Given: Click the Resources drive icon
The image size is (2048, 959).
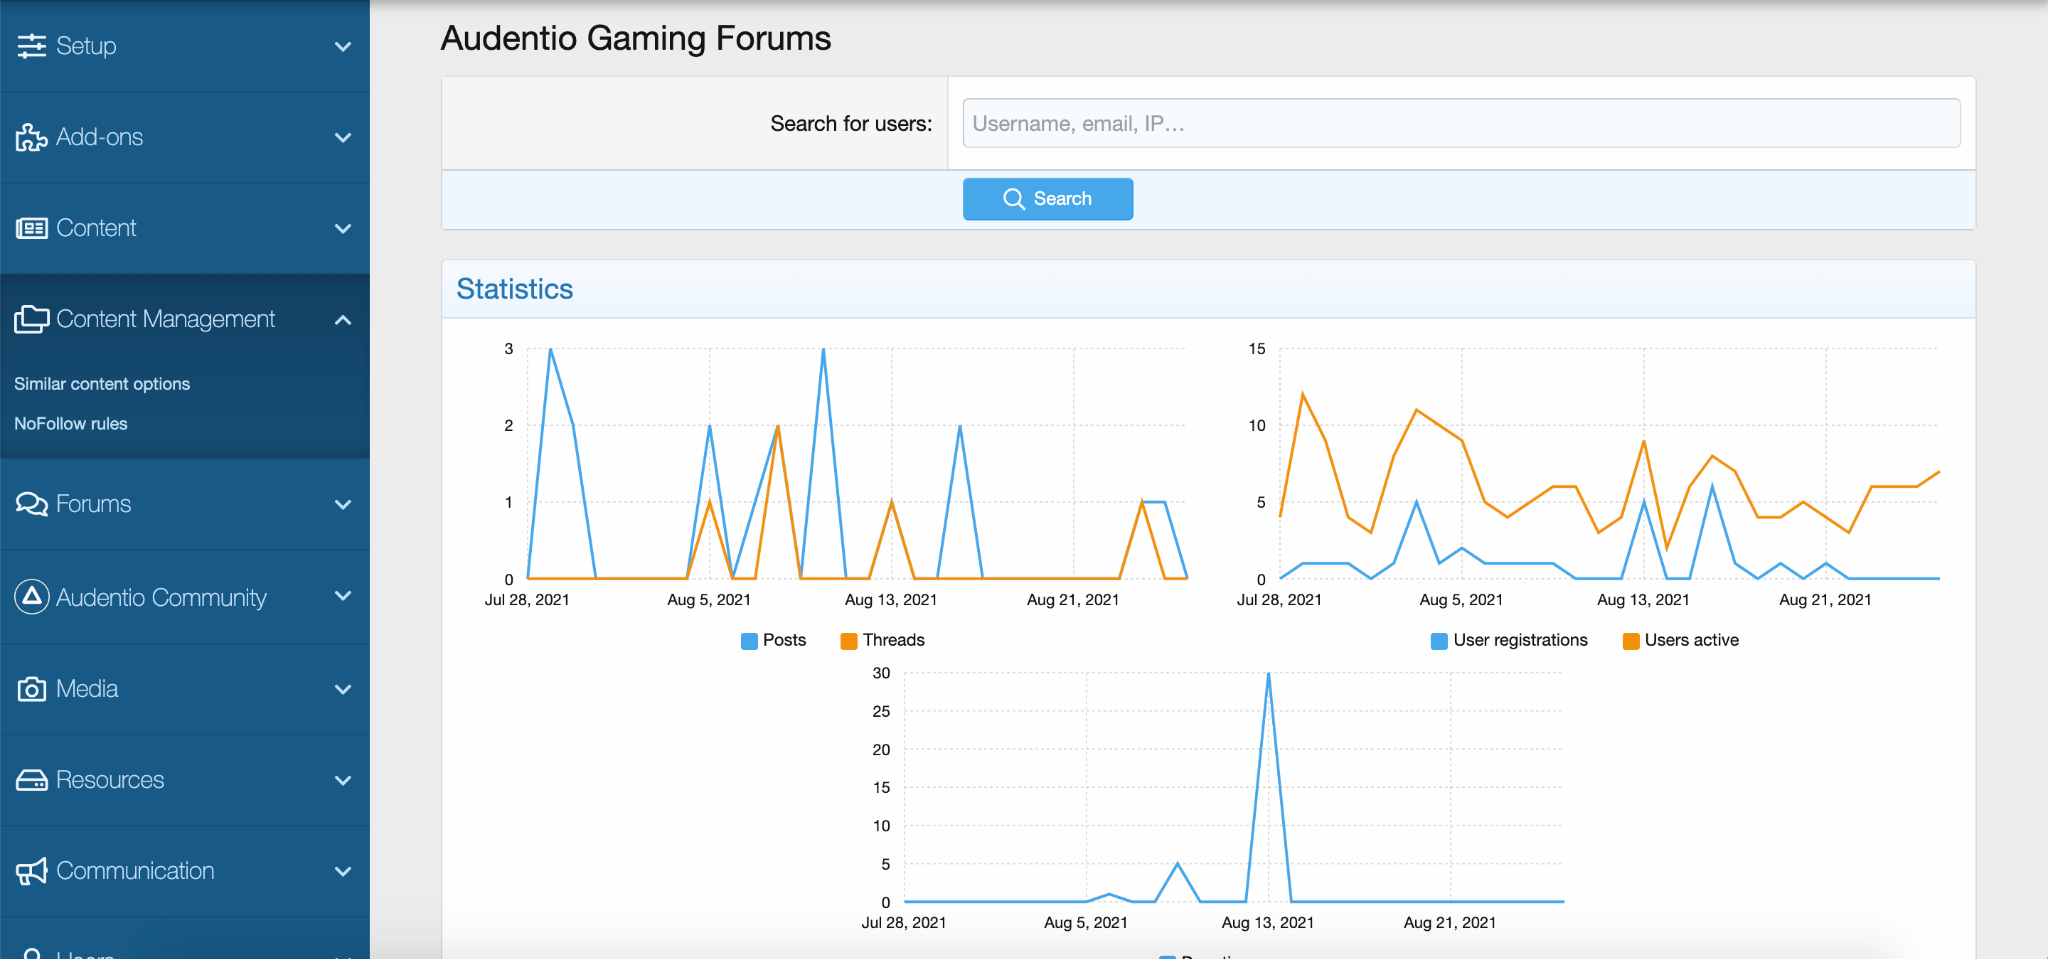Looking at the screenshot, I should click(x=31, y=780).
